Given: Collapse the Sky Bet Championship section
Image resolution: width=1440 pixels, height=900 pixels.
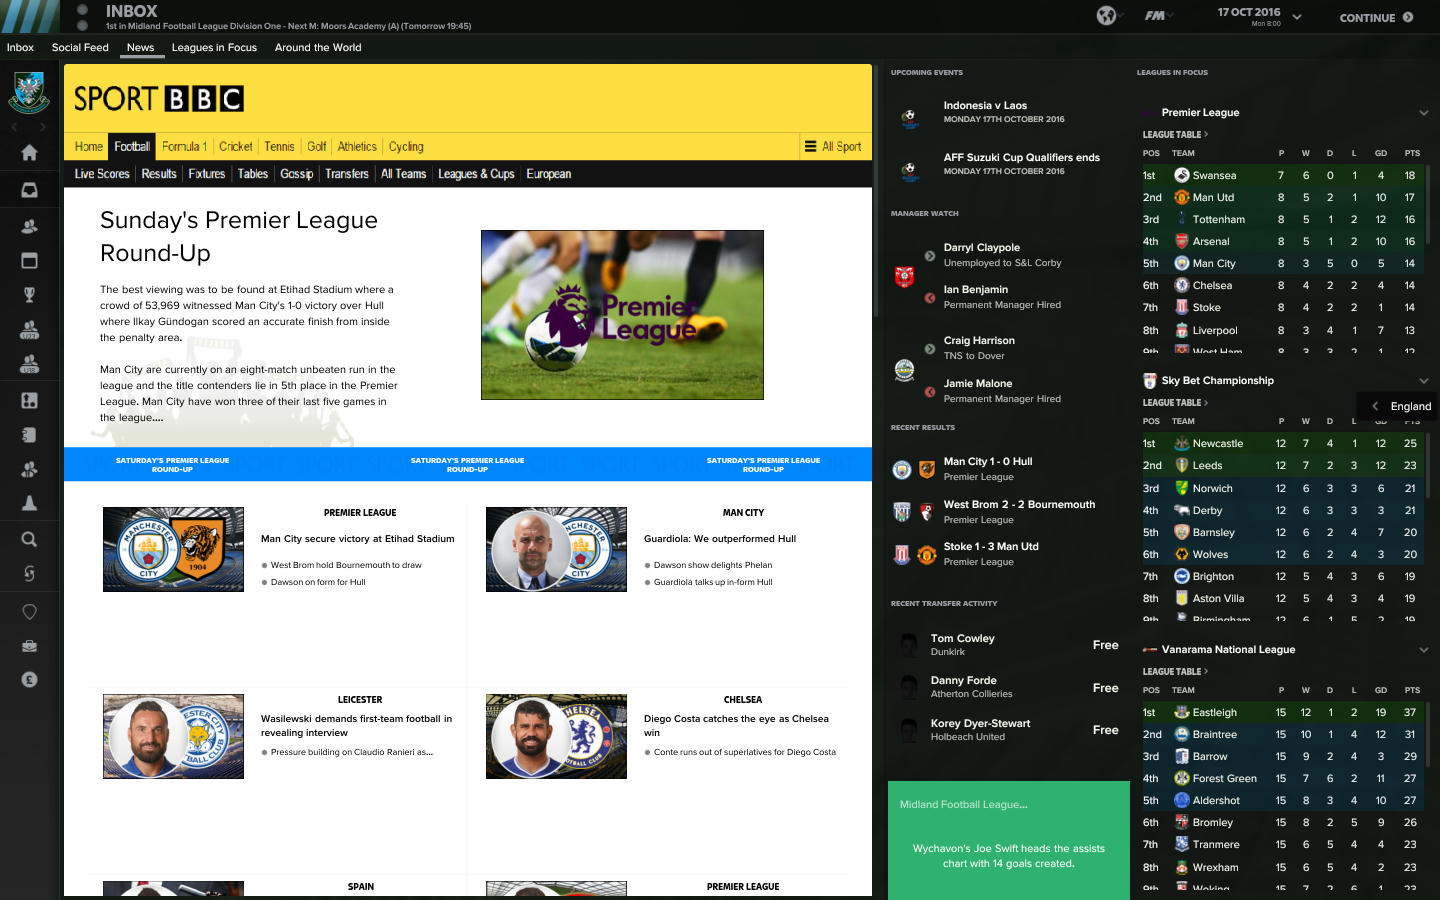Looking at the screenshot, I should pos(1423,381).
